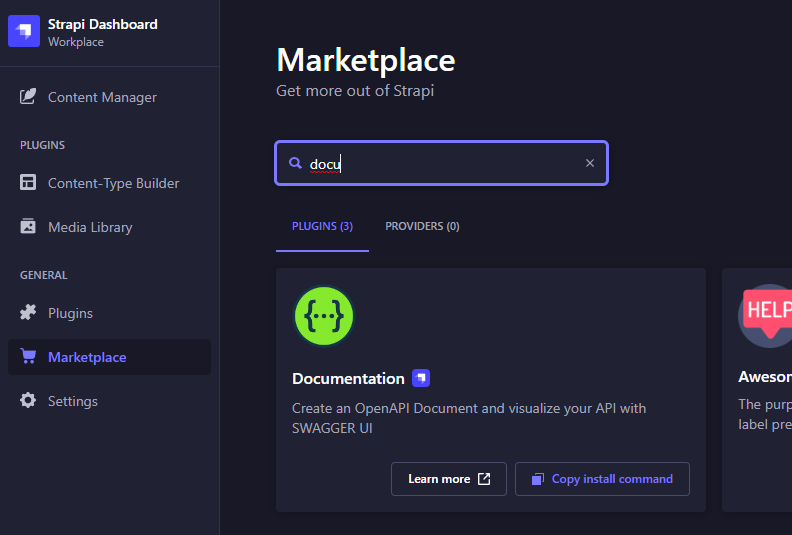Click the external link icon on Learn more

pos(484,479)
